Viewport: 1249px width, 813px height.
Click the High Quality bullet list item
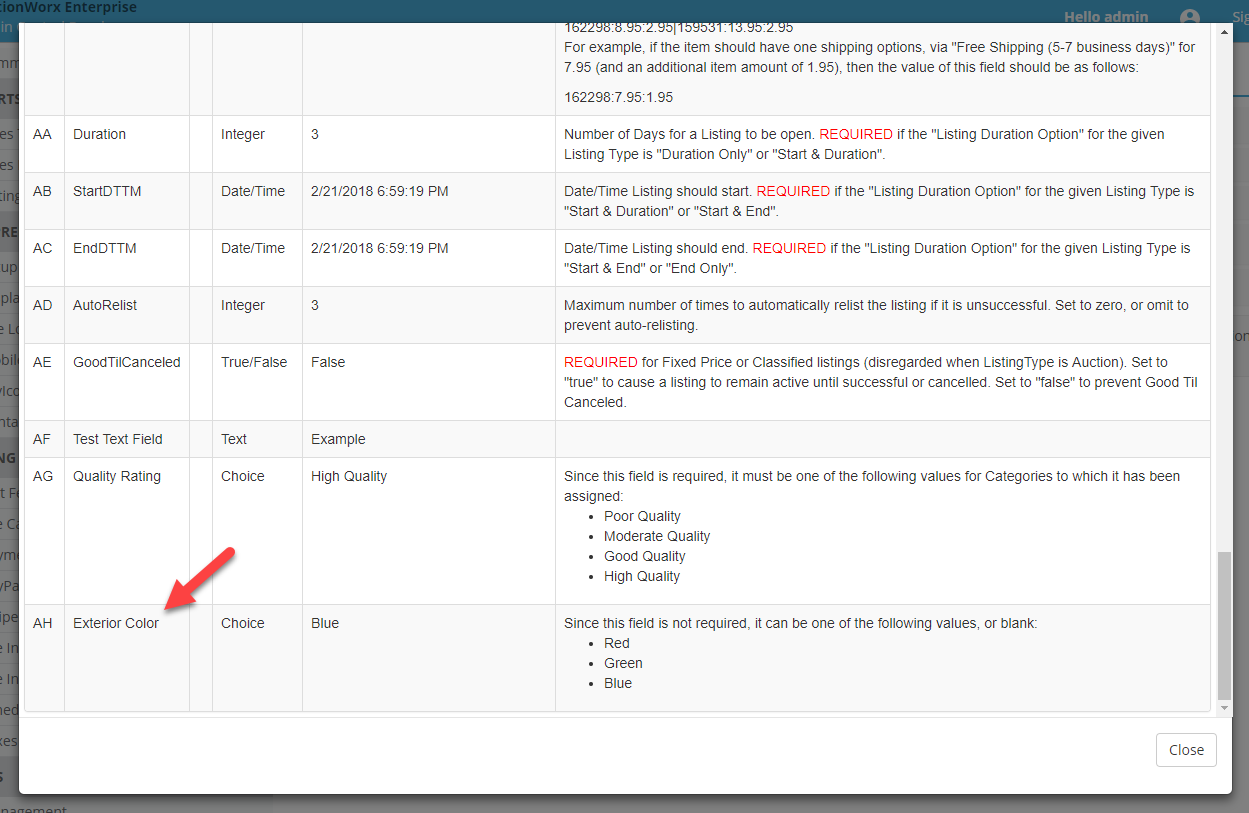[641, 575]
